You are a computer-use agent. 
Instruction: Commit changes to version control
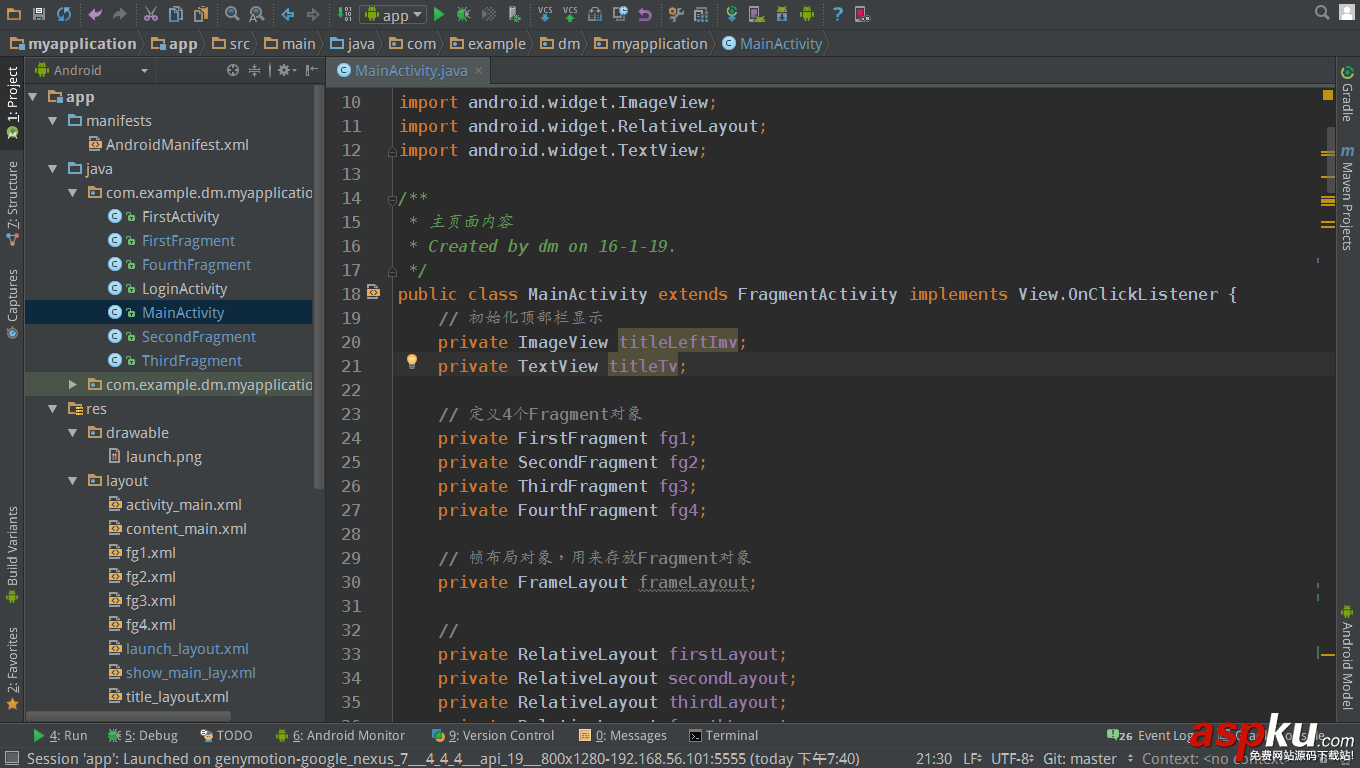[x=570, y=14]
